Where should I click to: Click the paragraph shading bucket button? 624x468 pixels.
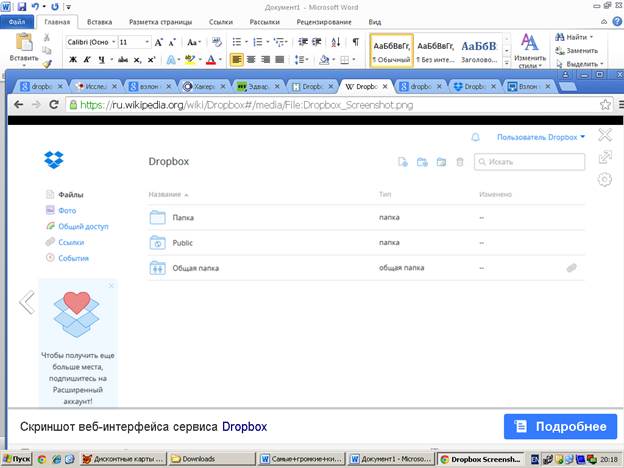324,60
